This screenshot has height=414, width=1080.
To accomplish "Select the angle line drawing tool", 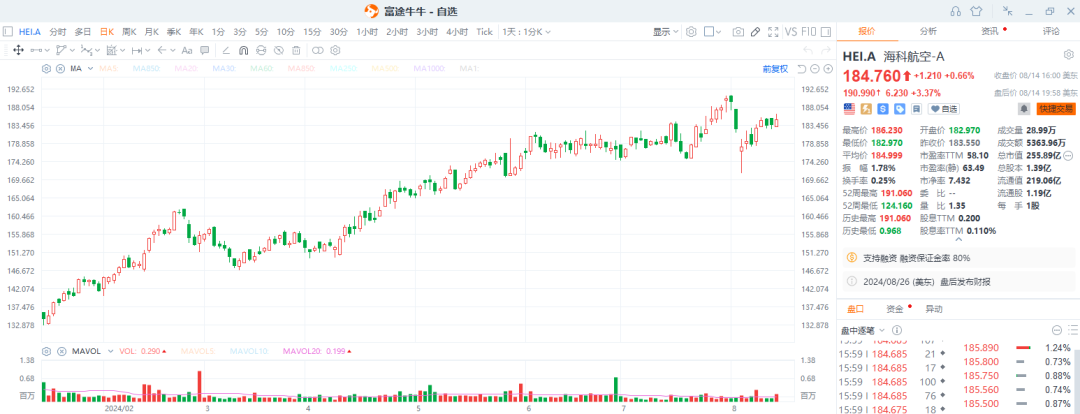I will tap(226, 50).
